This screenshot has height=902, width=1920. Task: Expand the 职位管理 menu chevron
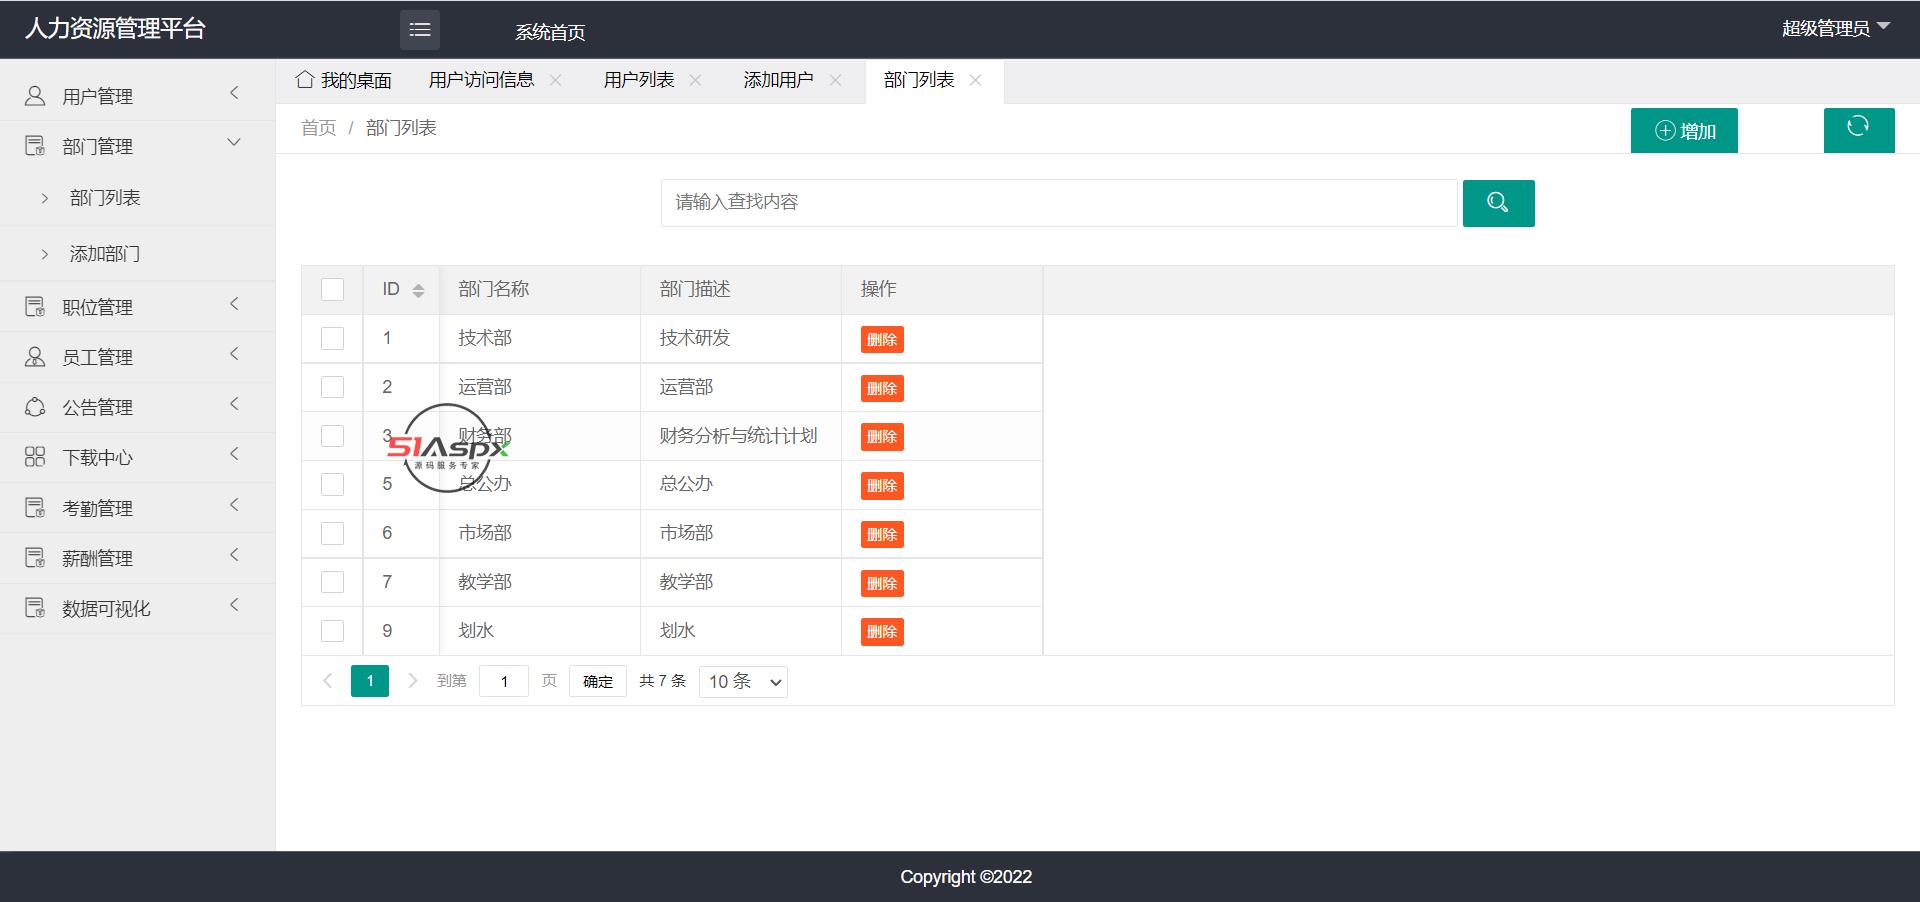coord(234,304)
